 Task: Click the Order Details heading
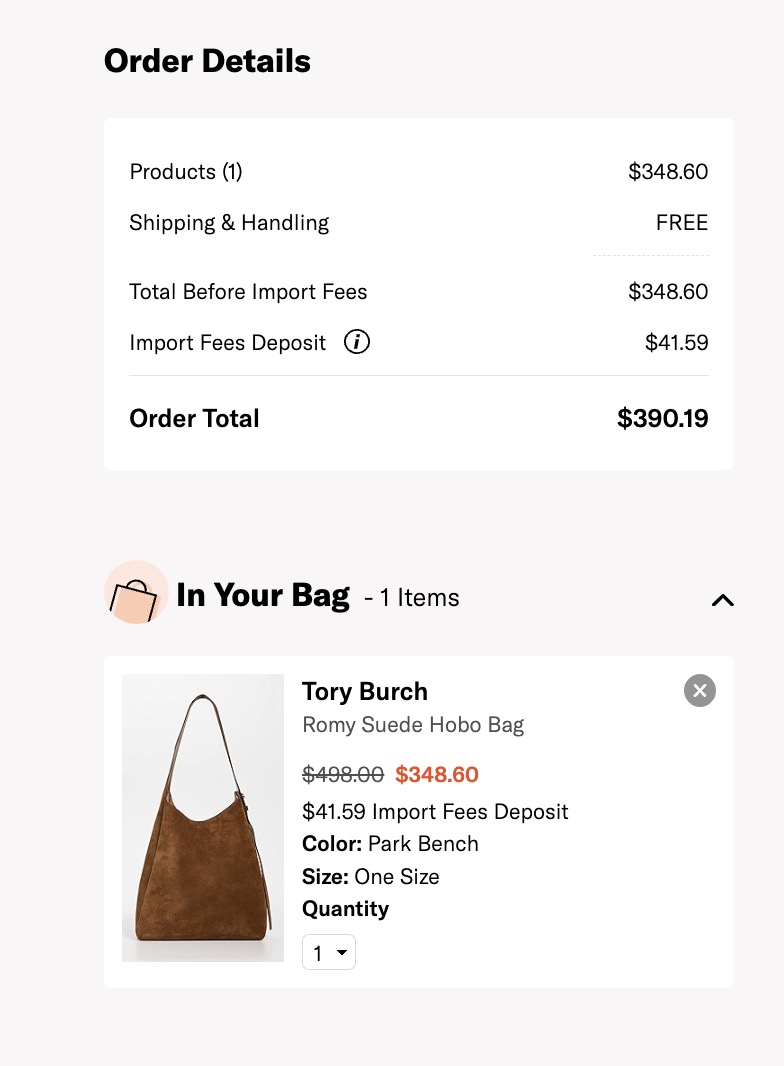[207, 61]
